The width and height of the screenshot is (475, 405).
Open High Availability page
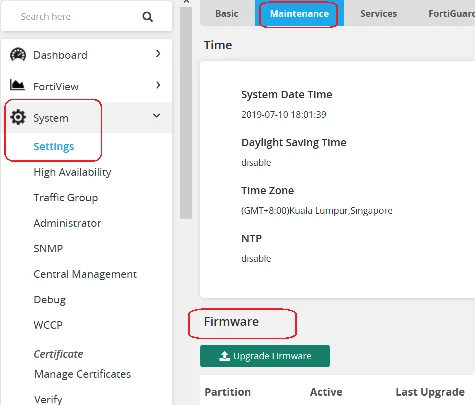[72, 172]
